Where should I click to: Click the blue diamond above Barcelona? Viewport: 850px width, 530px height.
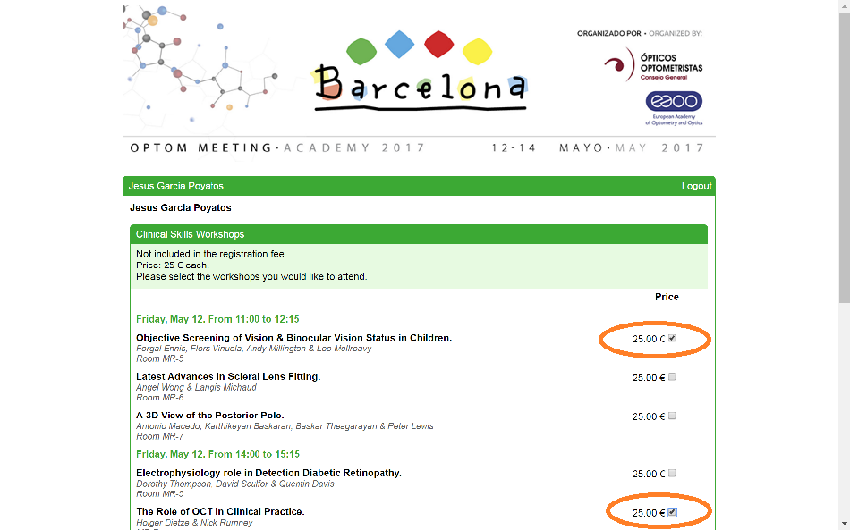pyautogui.click(x=400, y=44)
